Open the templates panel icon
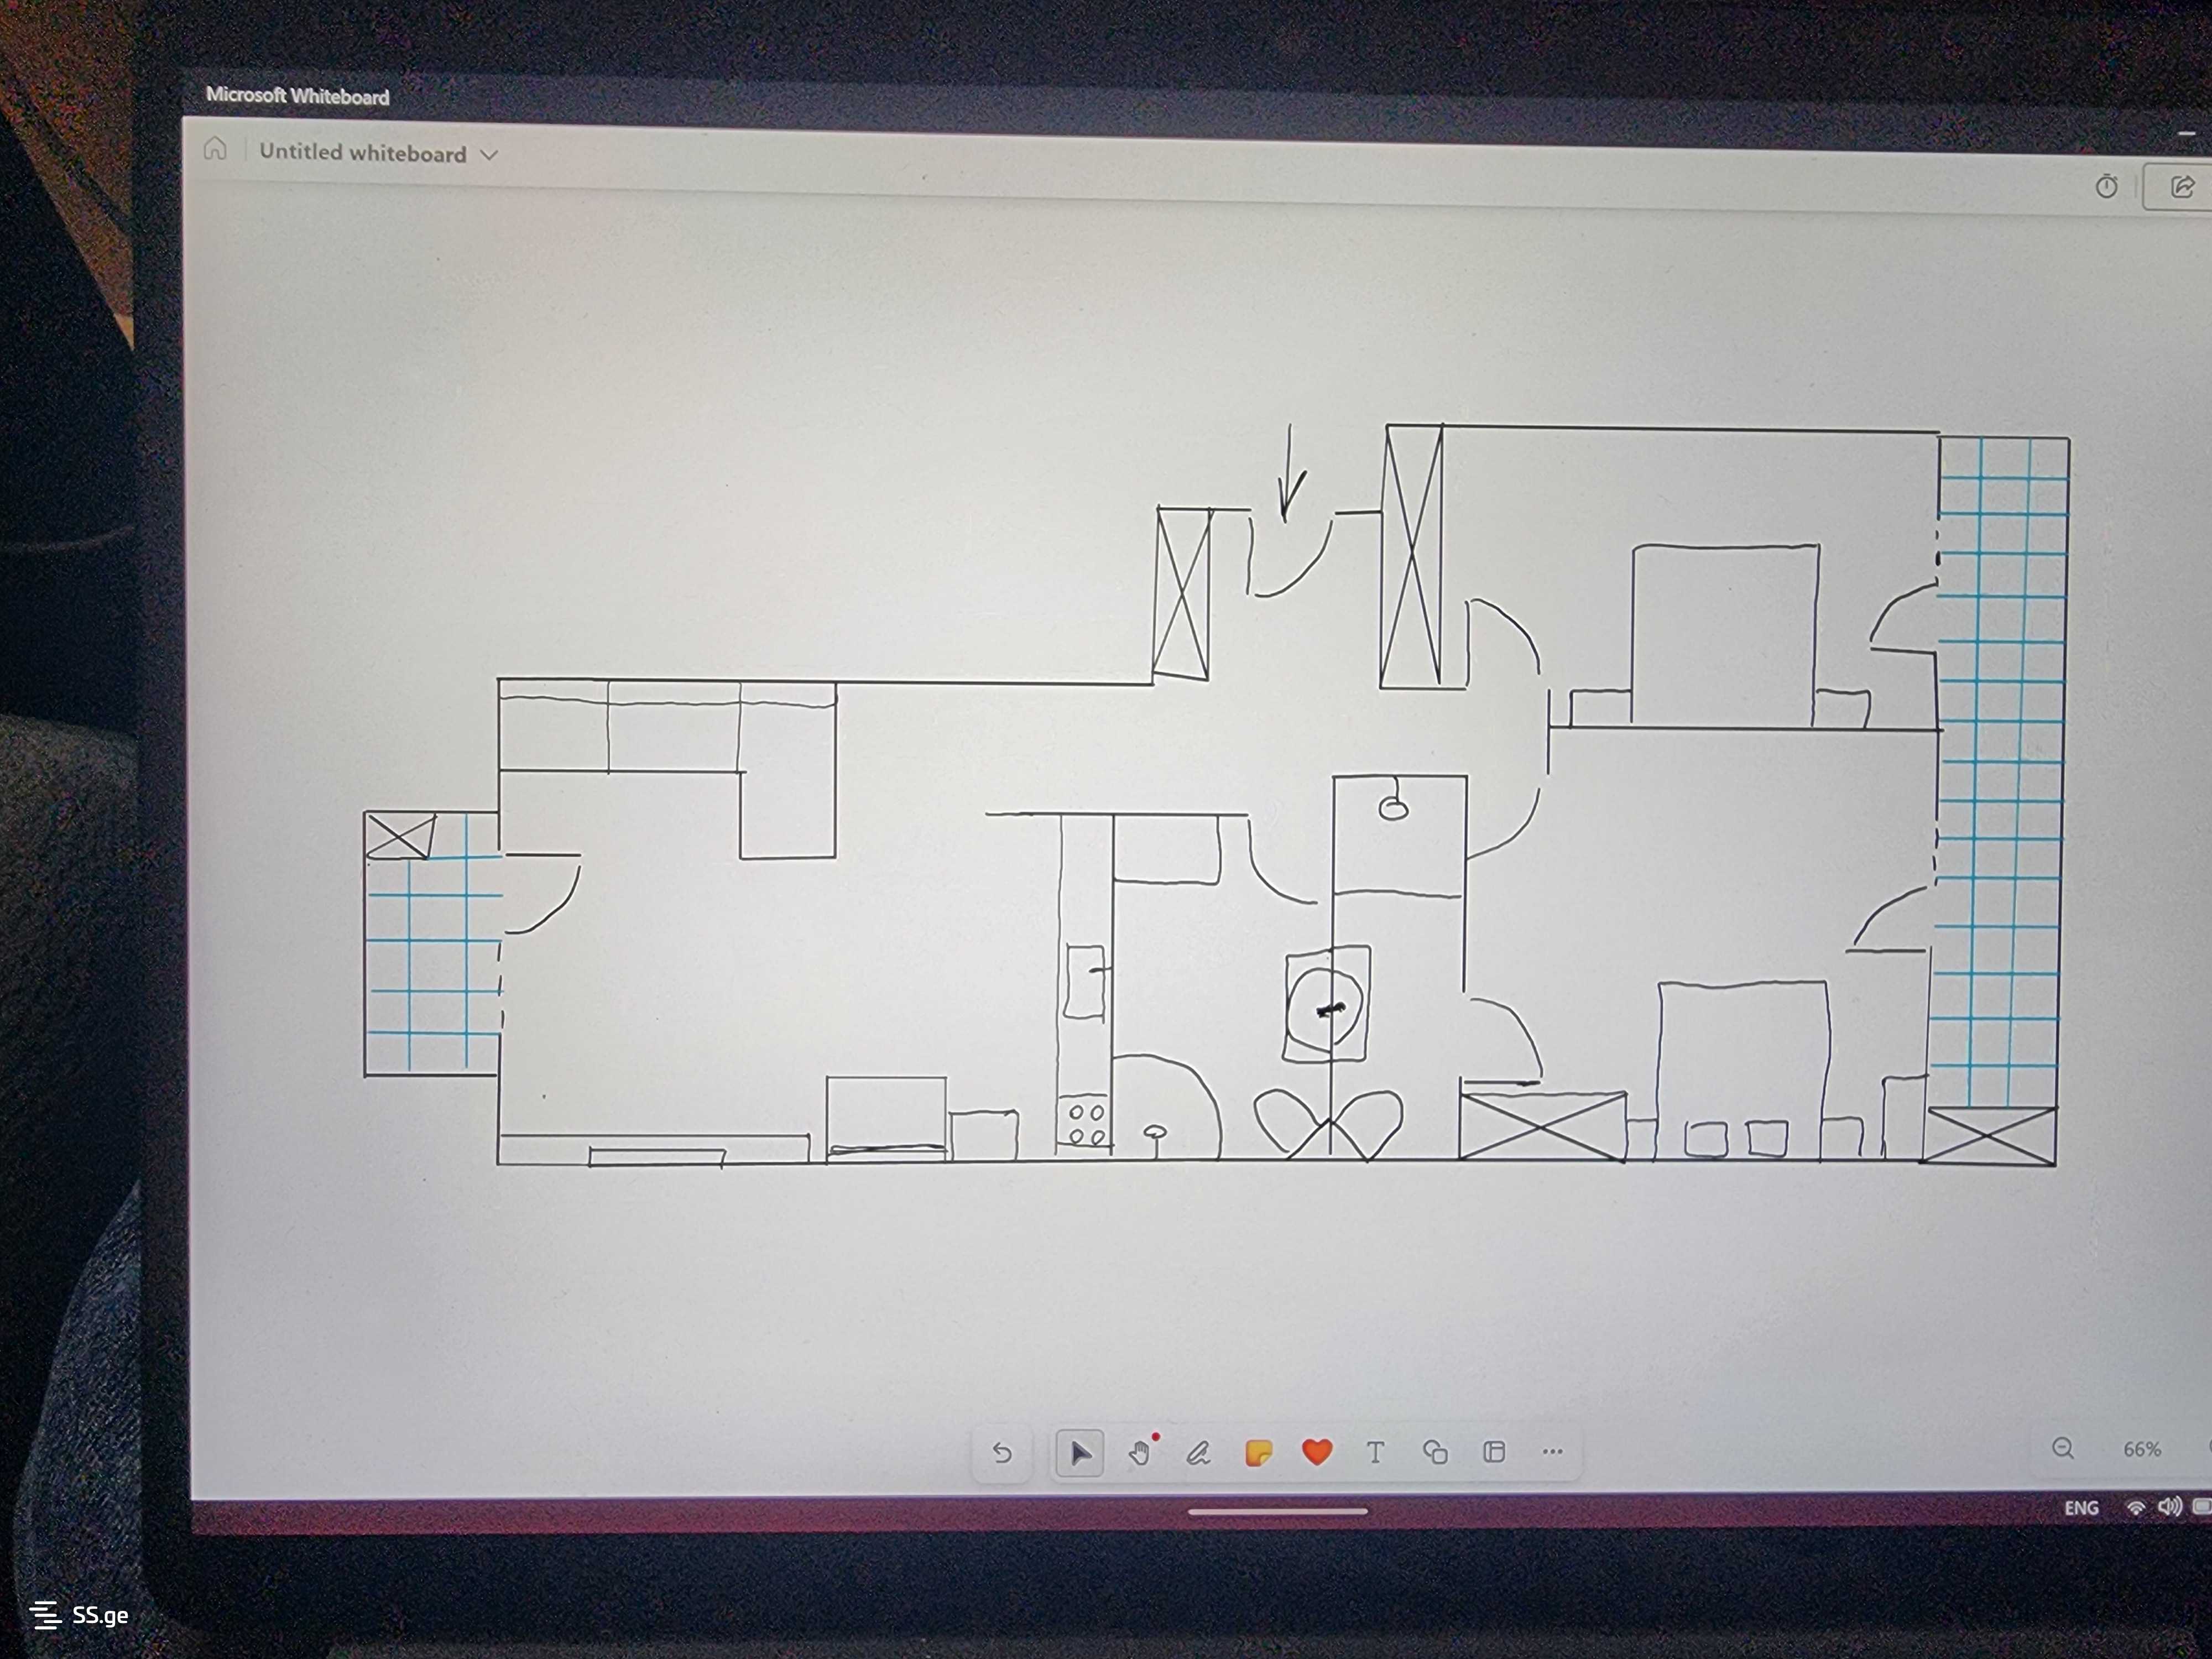Image resolution: width=2212 pixels, height=1659 pixels. (x=1494, y=1451)
